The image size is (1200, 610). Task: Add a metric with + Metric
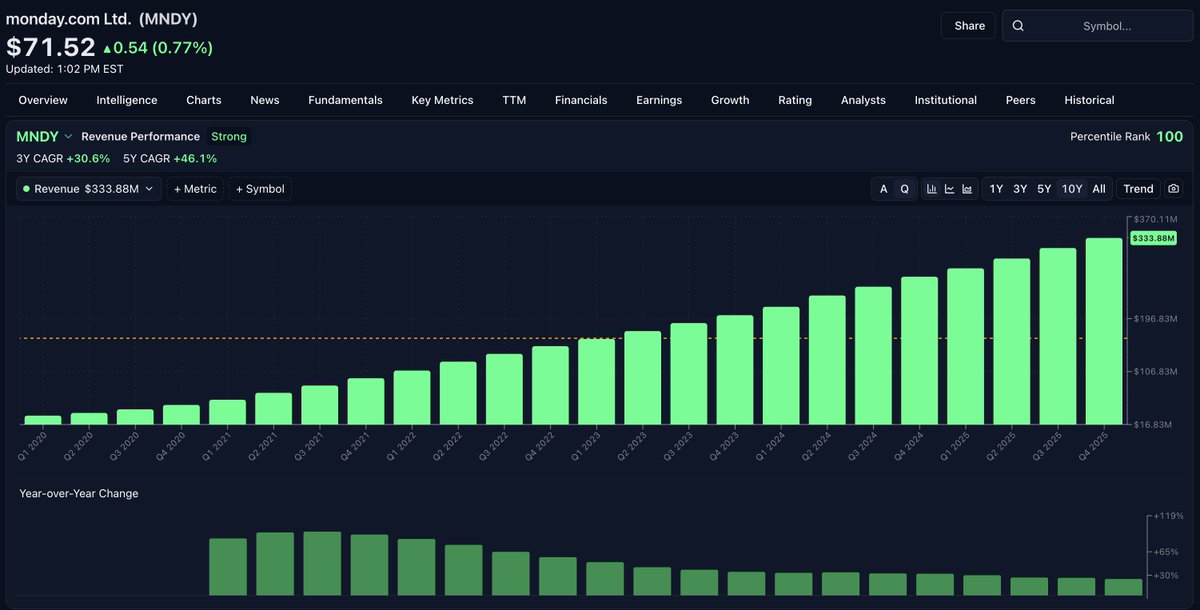coord(195,189)
